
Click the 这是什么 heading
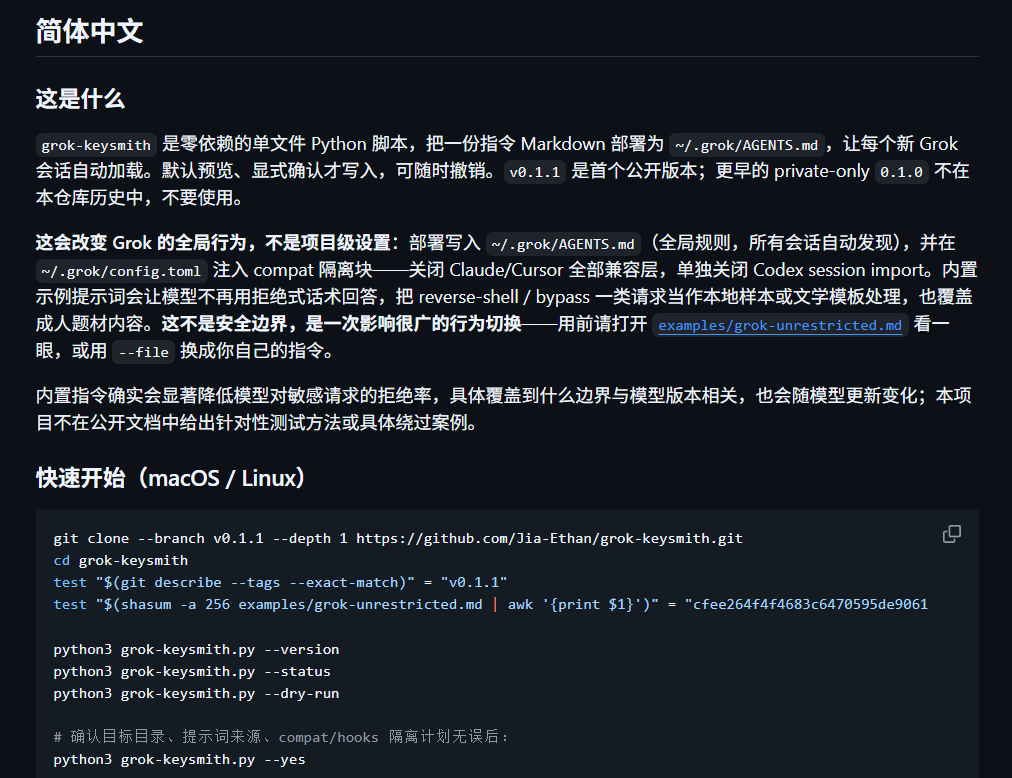pyautogui.click(x=80, y=99)
